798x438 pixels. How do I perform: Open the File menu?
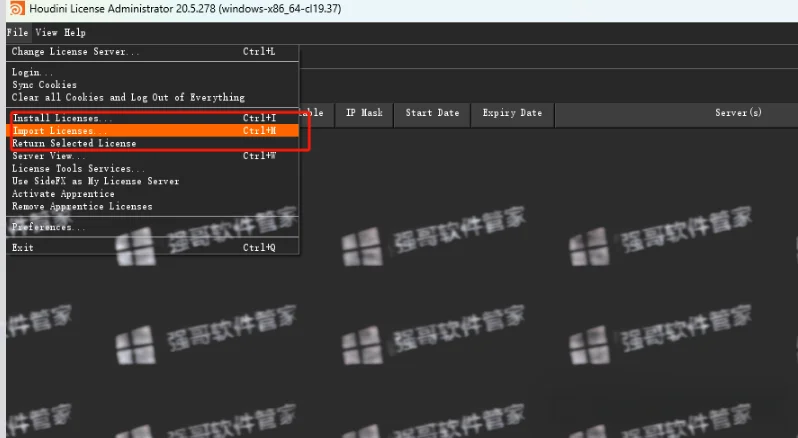tap(17, 33)
